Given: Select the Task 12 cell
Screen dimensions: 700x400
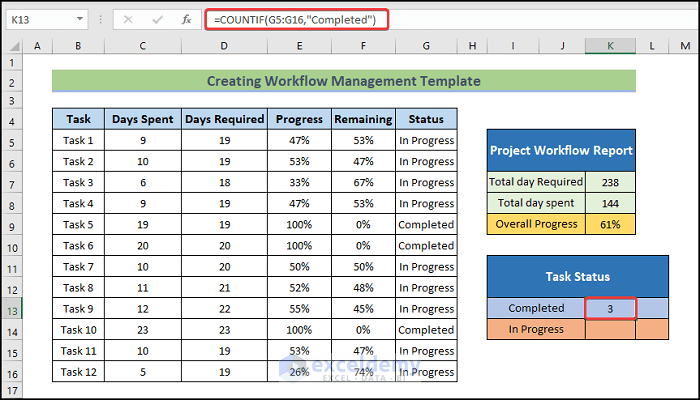Looking at the screenshot, I should click(x=79, y=372).
